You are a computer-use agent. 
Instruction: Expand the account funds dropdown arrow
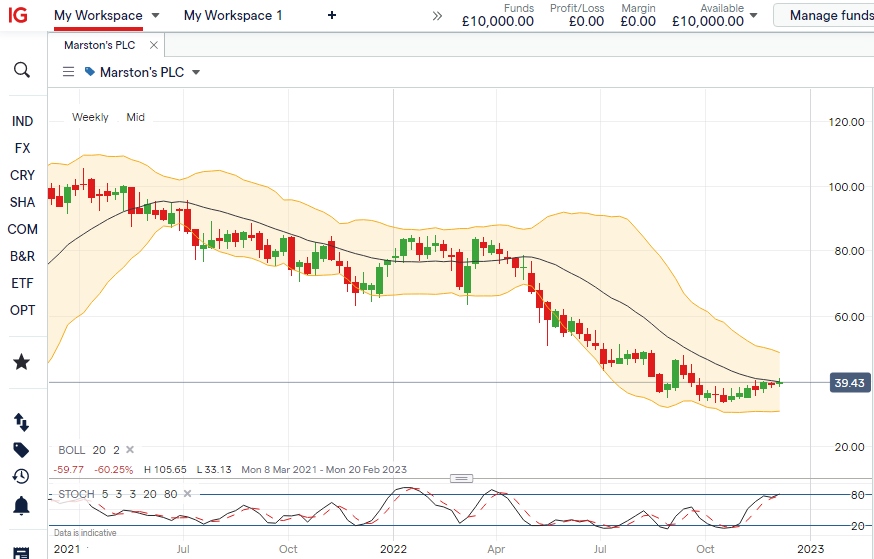point(753,16)
